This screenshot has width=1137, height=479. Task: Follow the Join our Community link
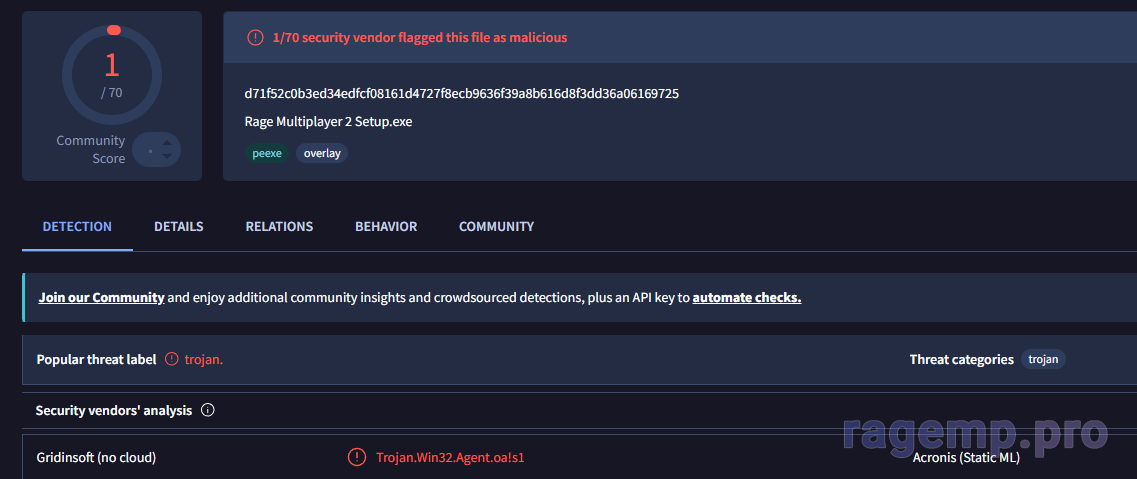pyautogui.click(x=102, y=297)
